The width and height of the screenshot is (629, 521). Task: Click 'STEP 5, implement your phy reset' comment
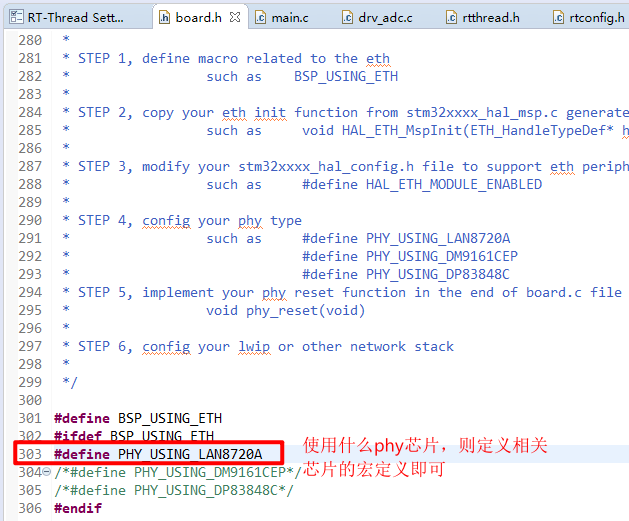click(206, 292)
